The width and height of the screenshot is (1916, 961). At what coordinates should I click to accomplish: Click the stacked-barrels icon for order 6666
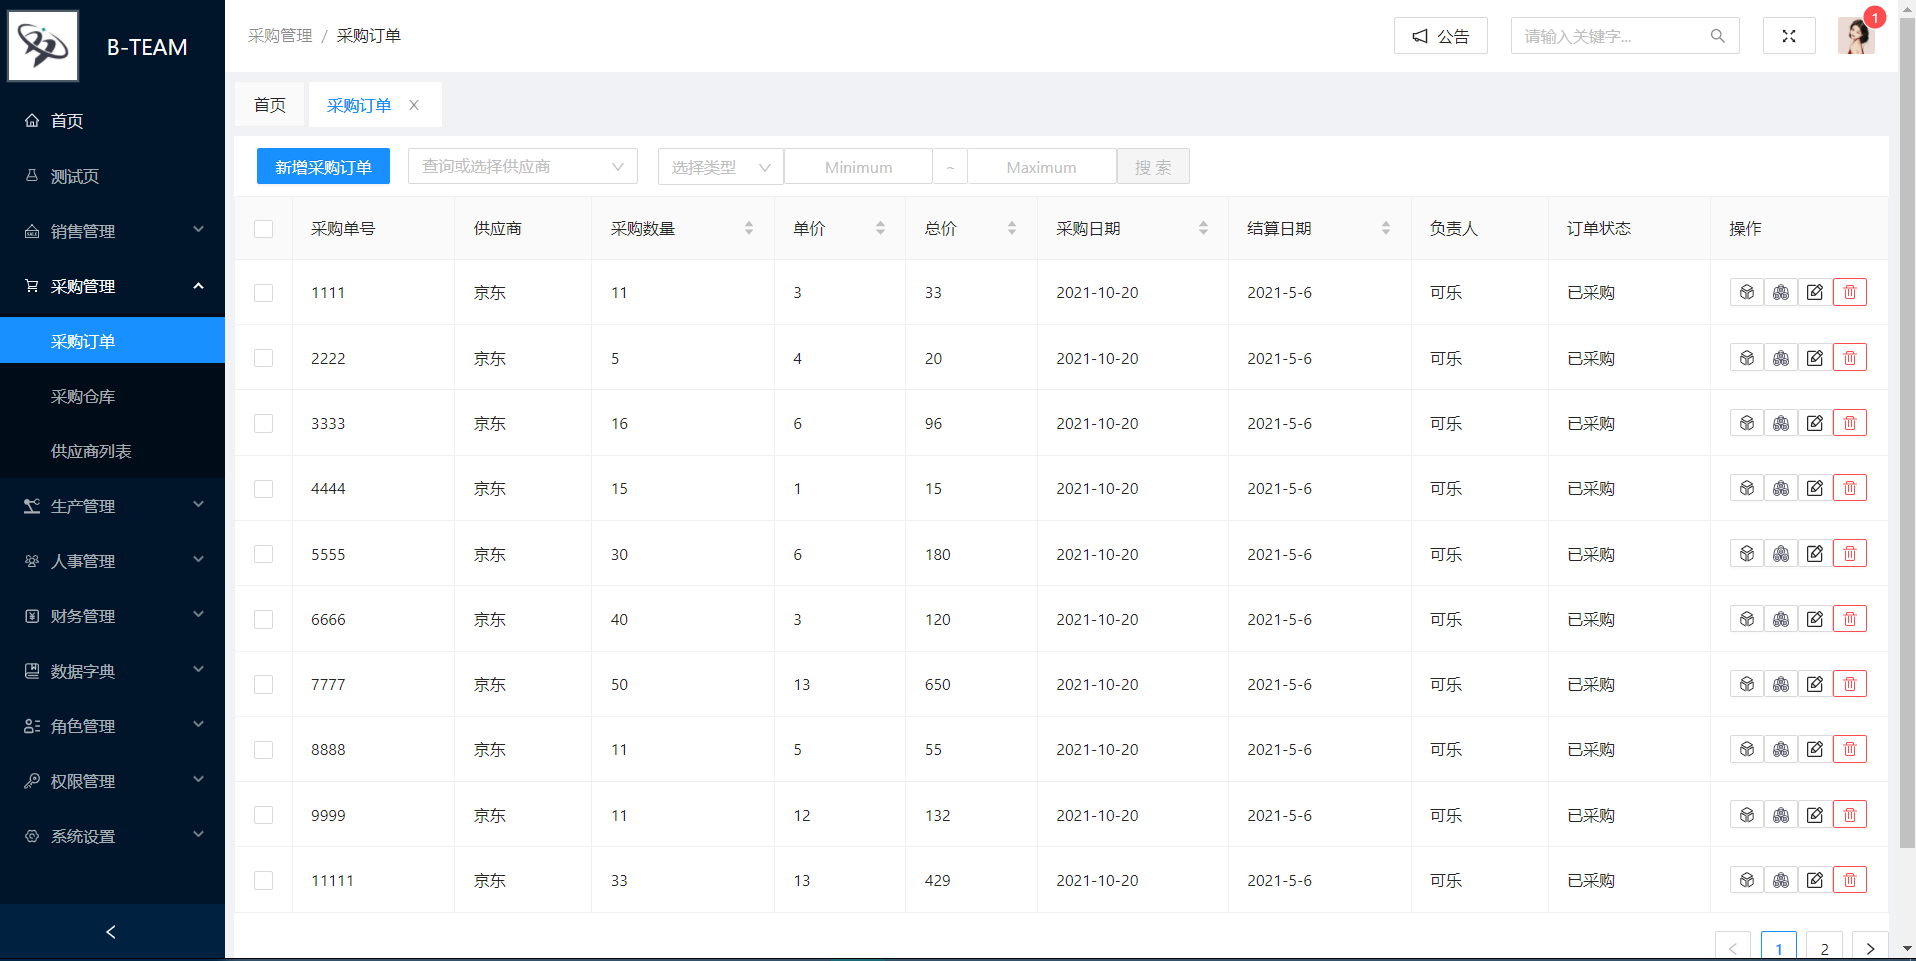click(x=1780, y=619)
